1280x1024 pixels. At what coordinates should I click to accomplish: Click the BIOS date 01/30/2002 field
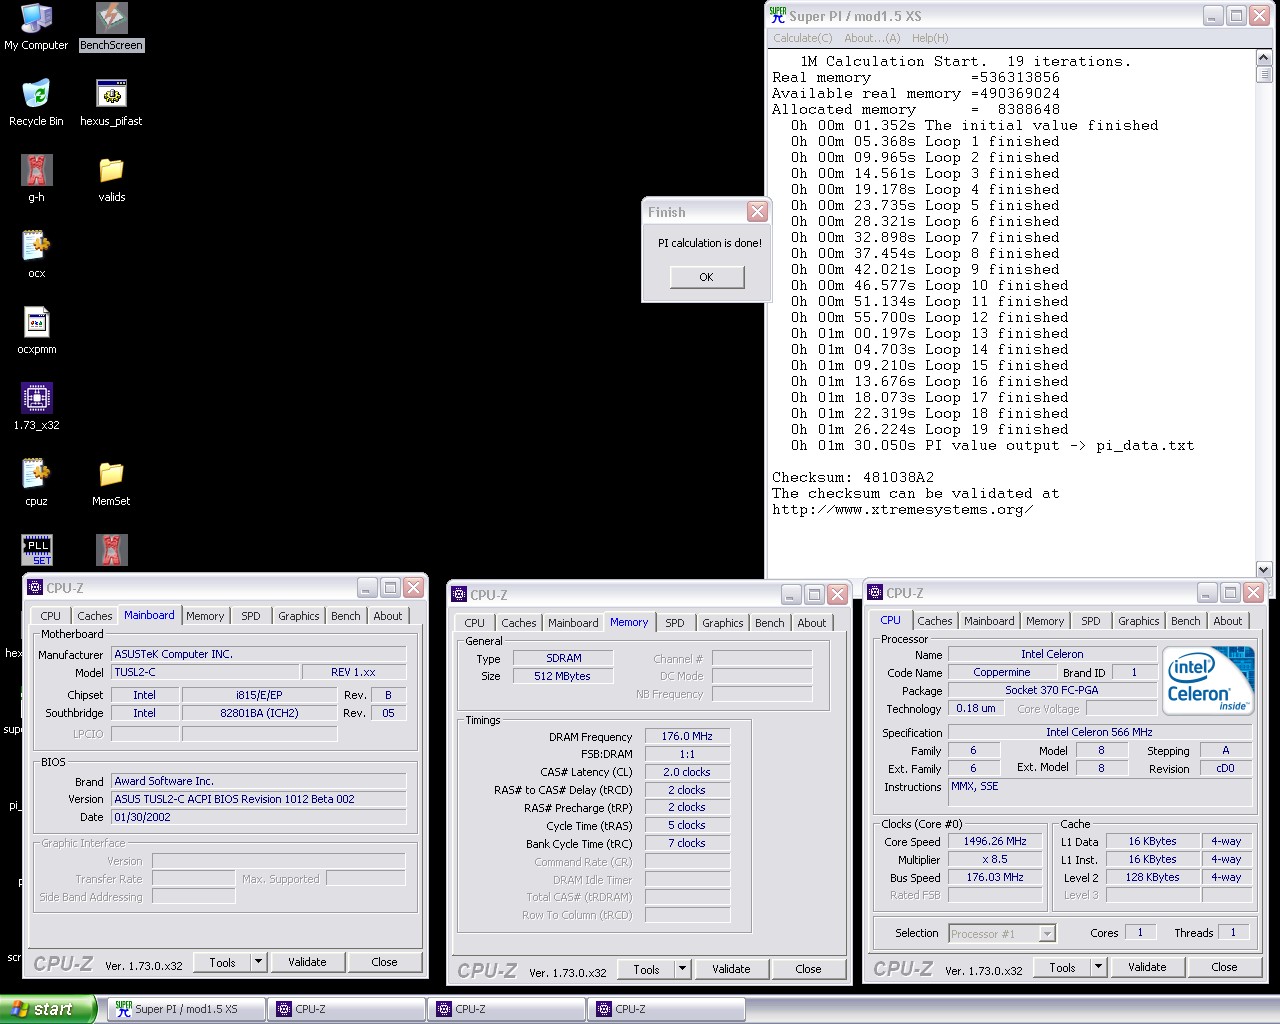(259, 817)
